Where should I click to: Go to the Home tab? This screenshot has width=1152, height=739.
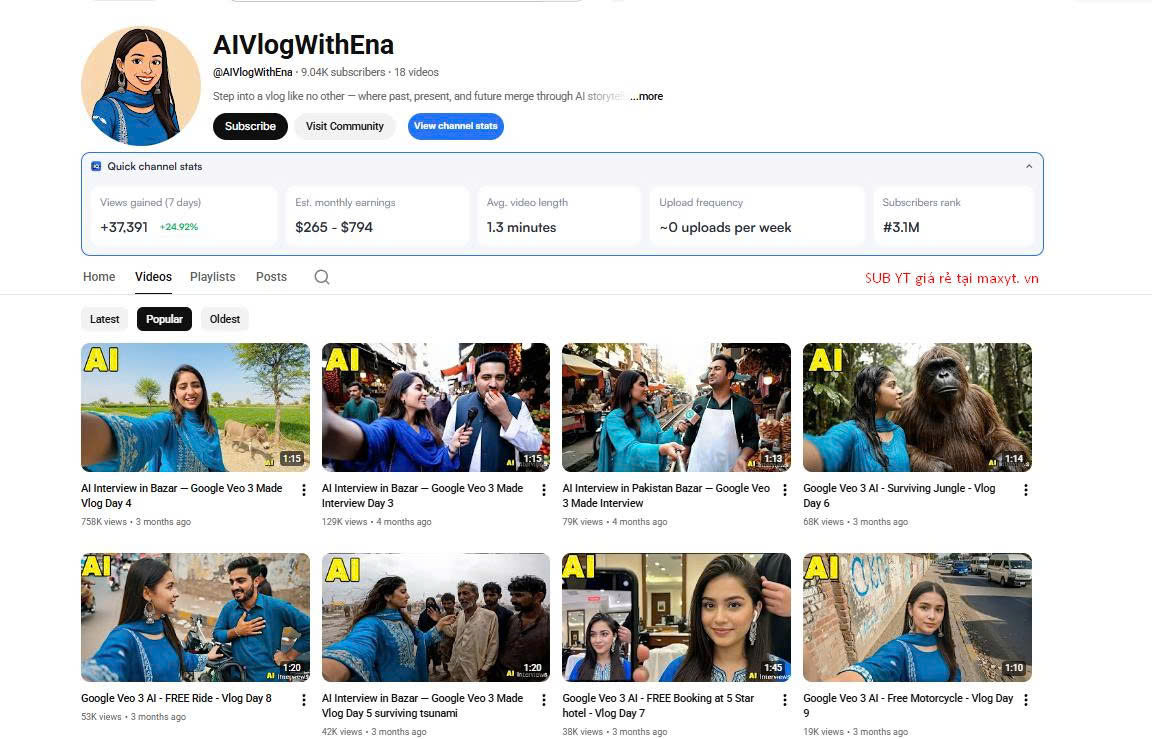coord(99,277)
